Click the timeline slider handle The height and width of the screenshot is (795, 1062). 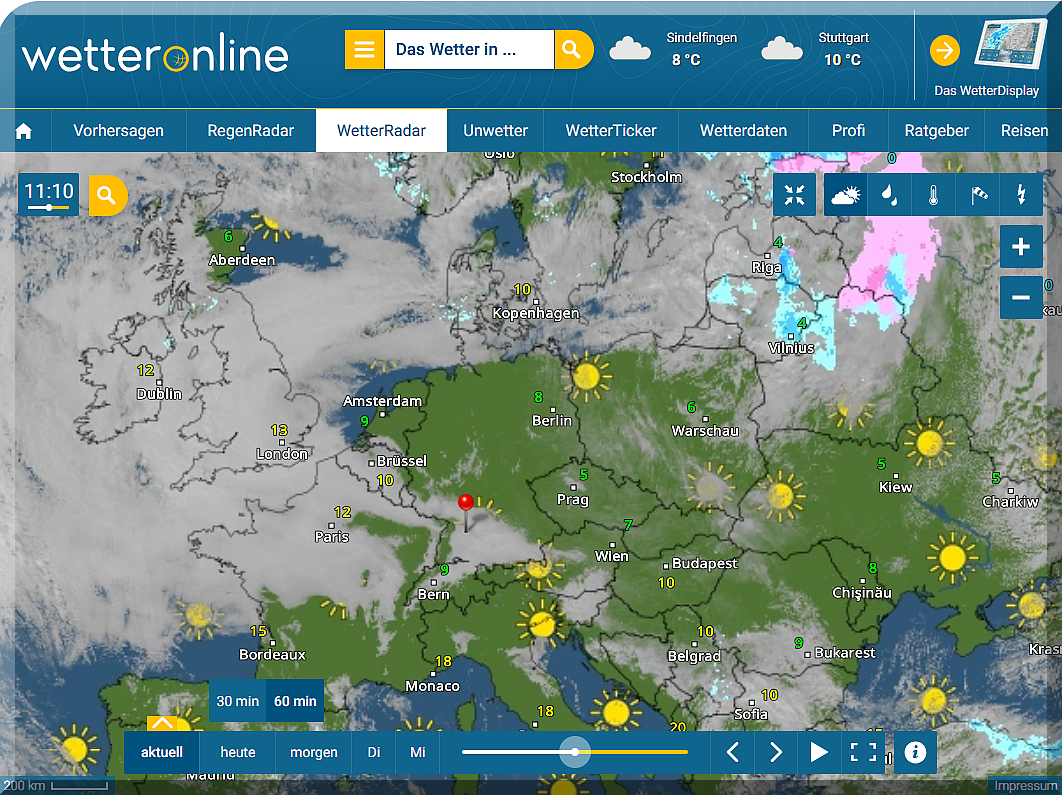(x=575, y=752)
